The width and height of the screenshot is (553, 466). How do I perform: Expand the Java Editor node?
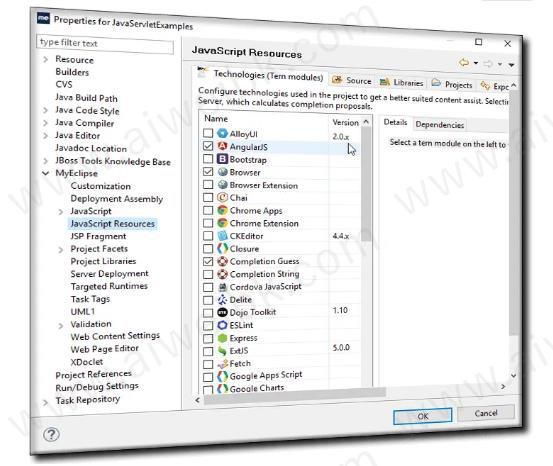click(45, 135)
